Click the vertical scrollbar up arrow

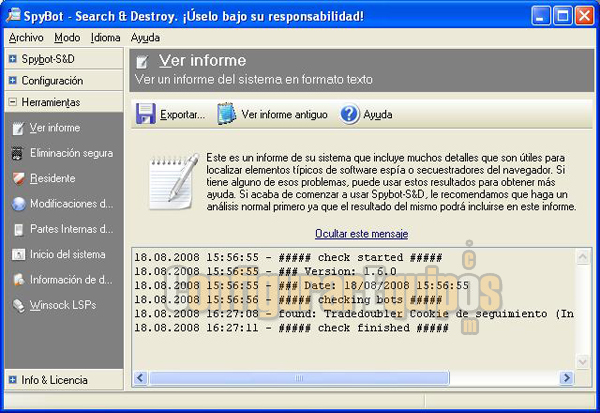[582, 257]
